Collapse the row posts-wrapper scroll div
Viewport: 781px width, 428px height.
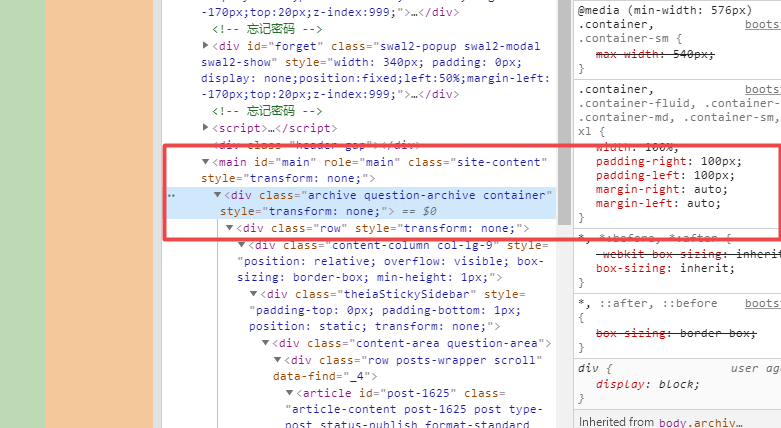277,360
